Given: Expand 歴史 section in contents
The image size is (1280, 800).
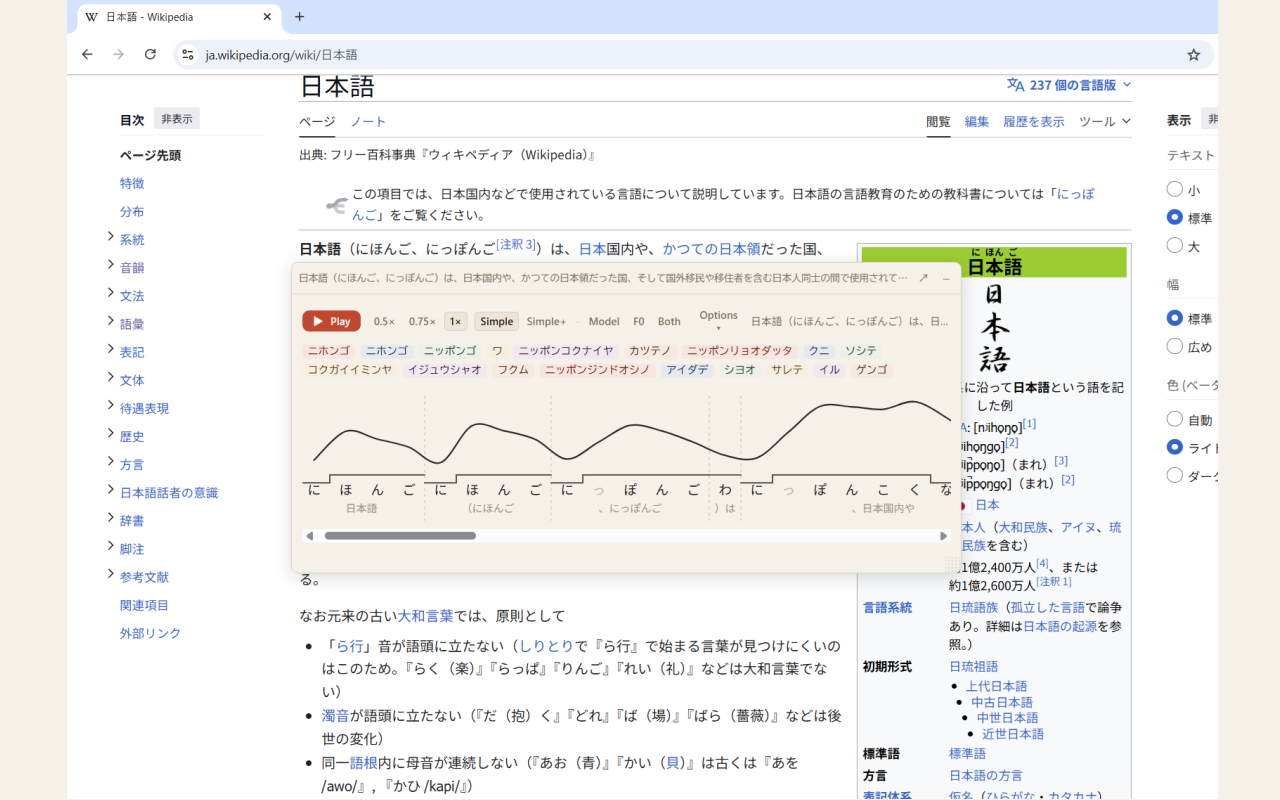Looking at the screenshot, I should click(110, 434).
